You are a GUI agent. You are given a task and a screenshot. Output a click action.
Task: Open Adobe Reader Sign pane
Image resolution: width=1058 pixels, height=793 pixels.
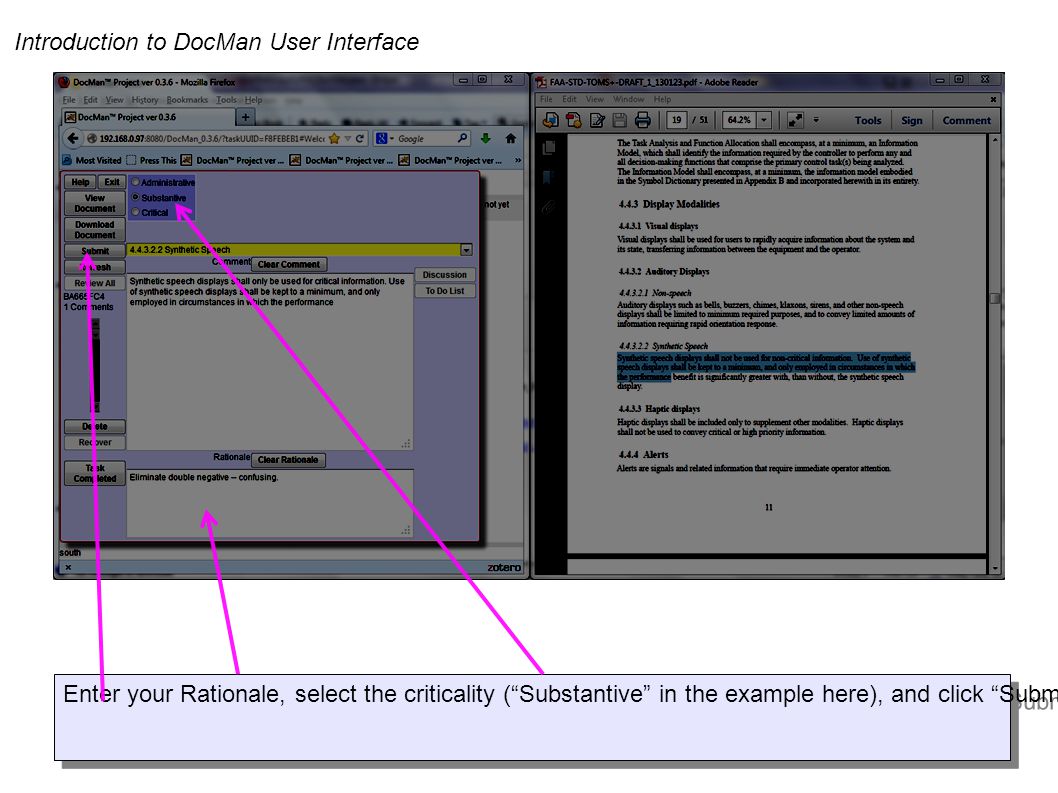pyautogui.click(x=912, y=120)
